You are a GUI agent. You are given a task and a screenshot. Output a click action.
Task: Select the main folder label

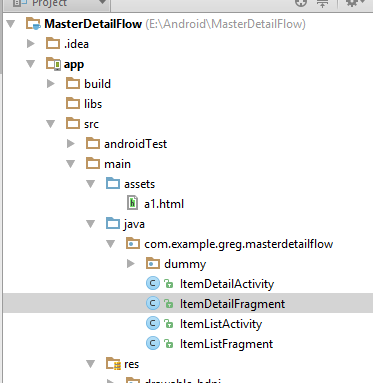coord(117,164)
